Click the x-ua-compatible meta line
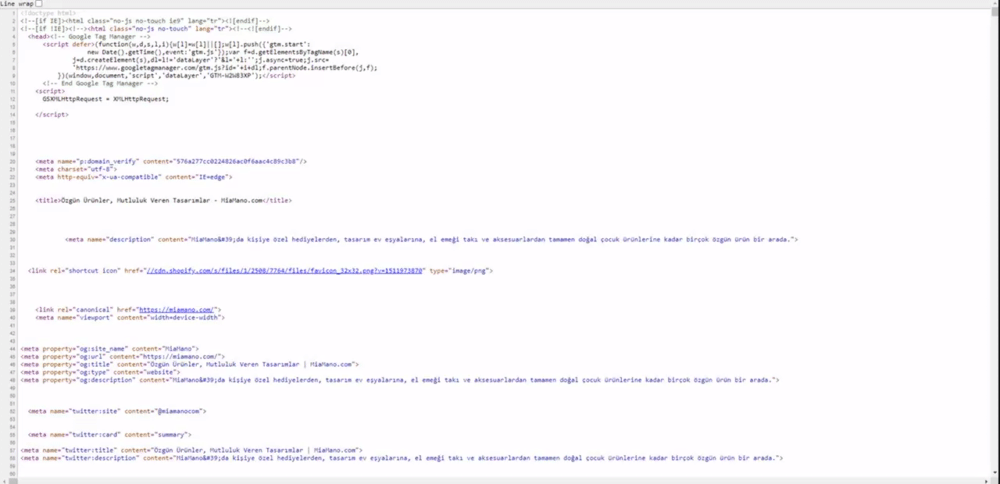 (134, 177)
